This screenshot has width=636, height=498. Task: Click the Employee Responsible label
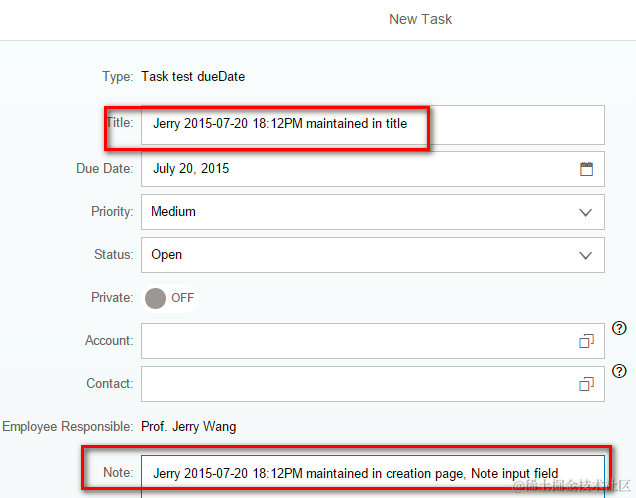pos(68,427)
